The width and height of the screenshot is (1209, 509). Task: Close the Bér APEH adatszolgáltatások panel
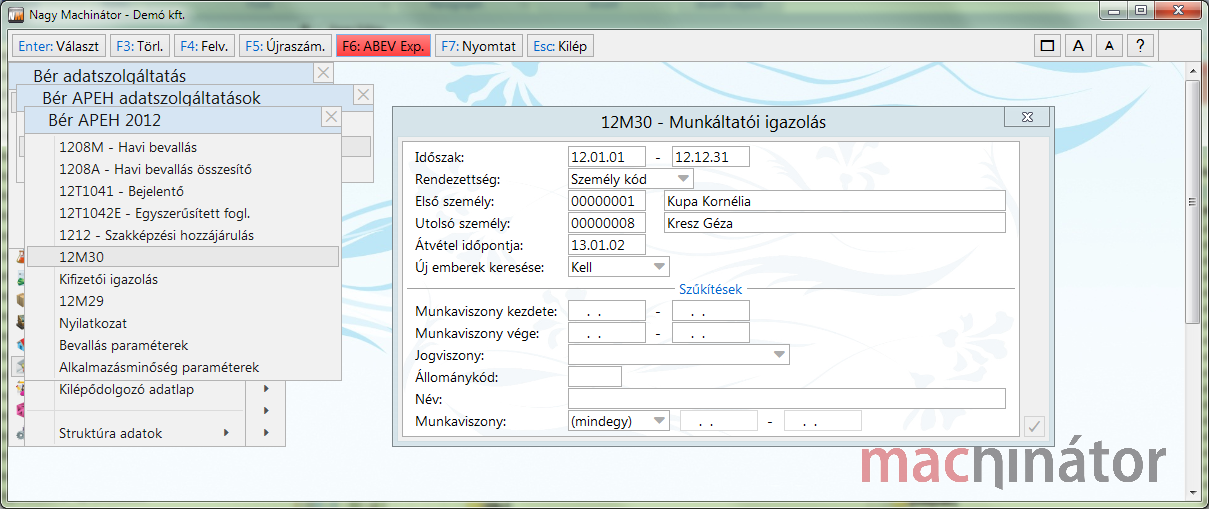[x=363, y=95]
